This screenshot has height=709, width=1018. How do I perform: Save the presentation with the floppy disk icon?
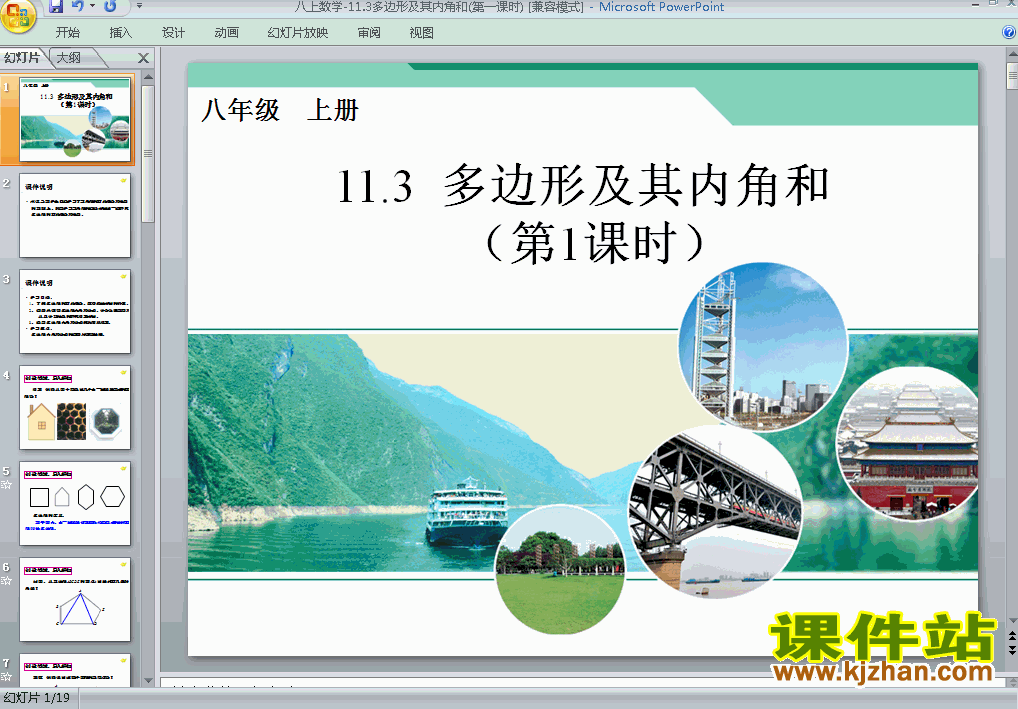(56, 6)
